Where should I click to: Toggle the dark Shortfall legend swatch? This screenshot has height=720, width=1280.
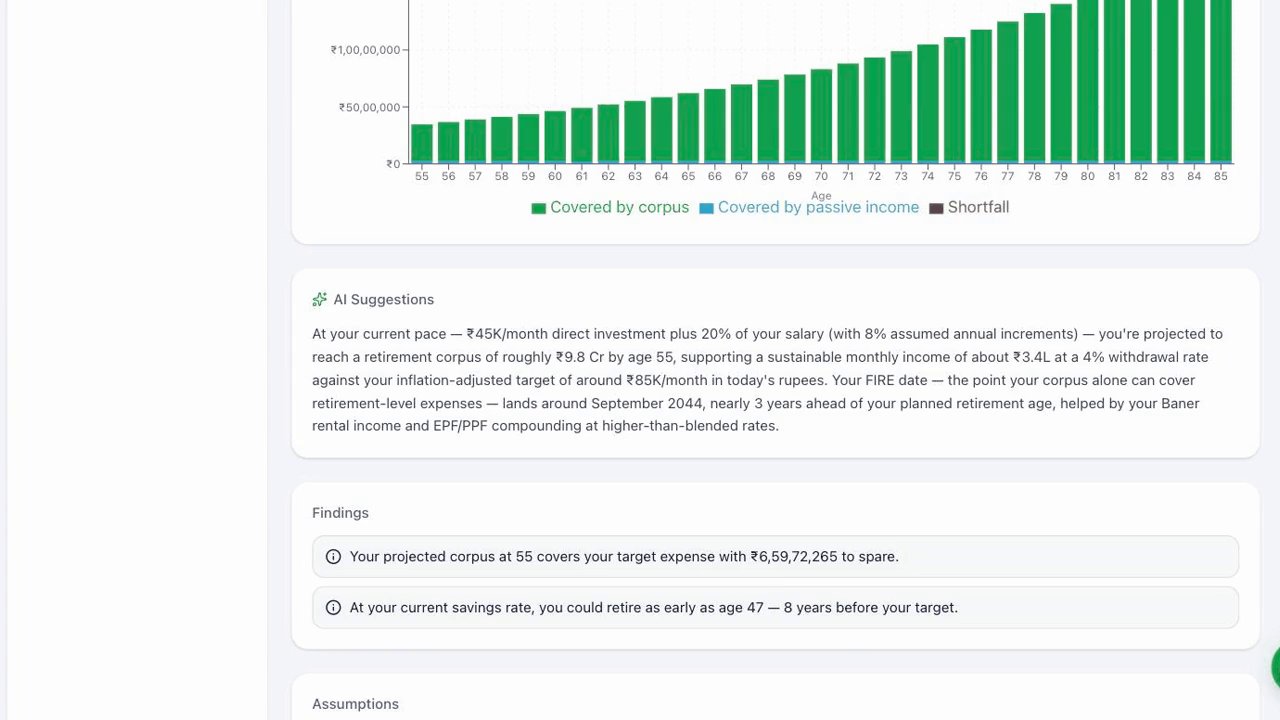coord(937,208)
